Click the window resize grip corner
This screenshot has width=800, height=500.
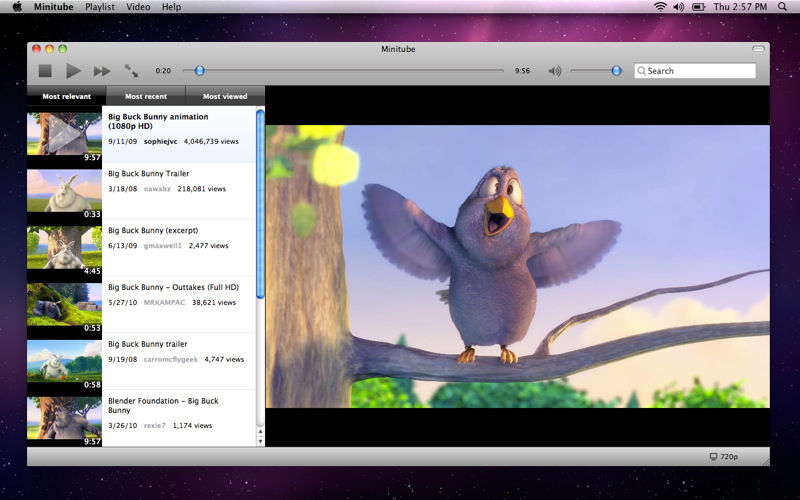pos(765,462)
